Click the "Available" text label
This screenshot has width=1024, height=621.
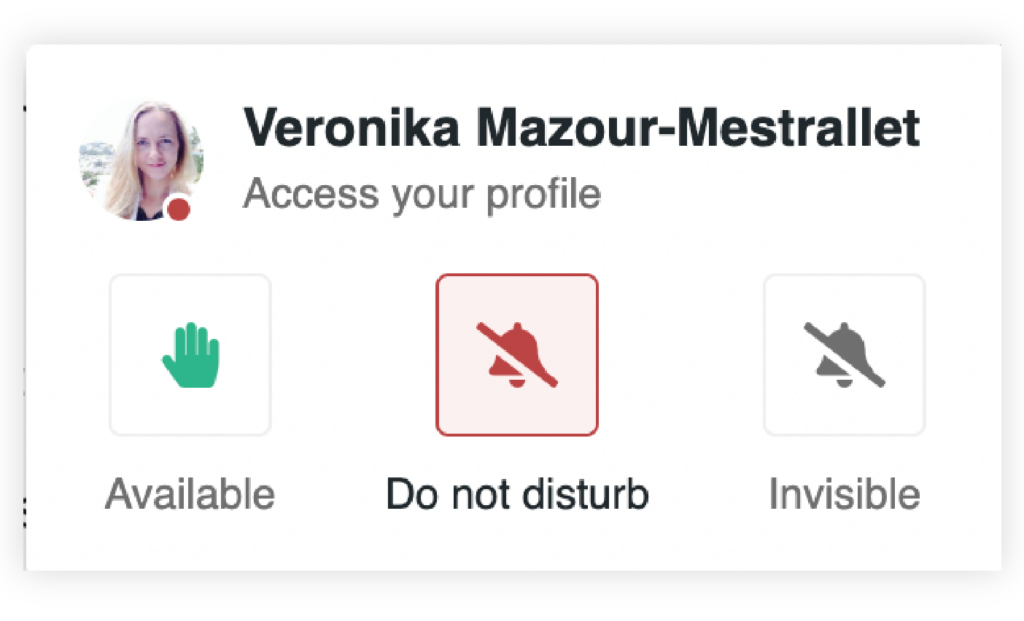pyautogui.click(x=190, y=494)
